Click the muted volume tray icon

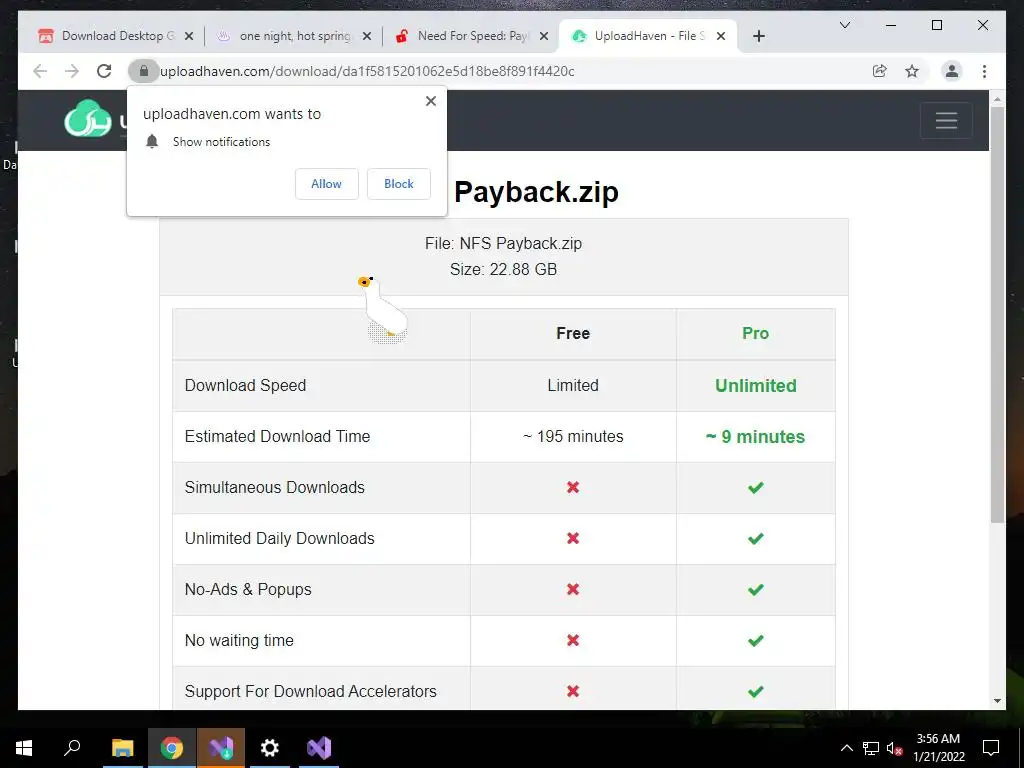(x=895, y=748)
